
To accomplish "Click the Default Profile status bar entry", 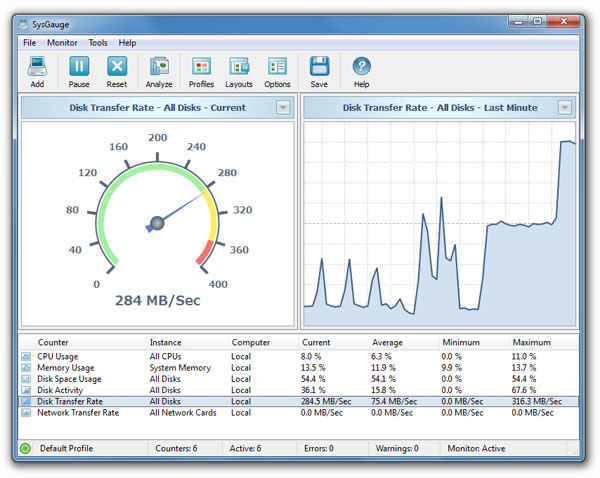I will pos(66,449).
